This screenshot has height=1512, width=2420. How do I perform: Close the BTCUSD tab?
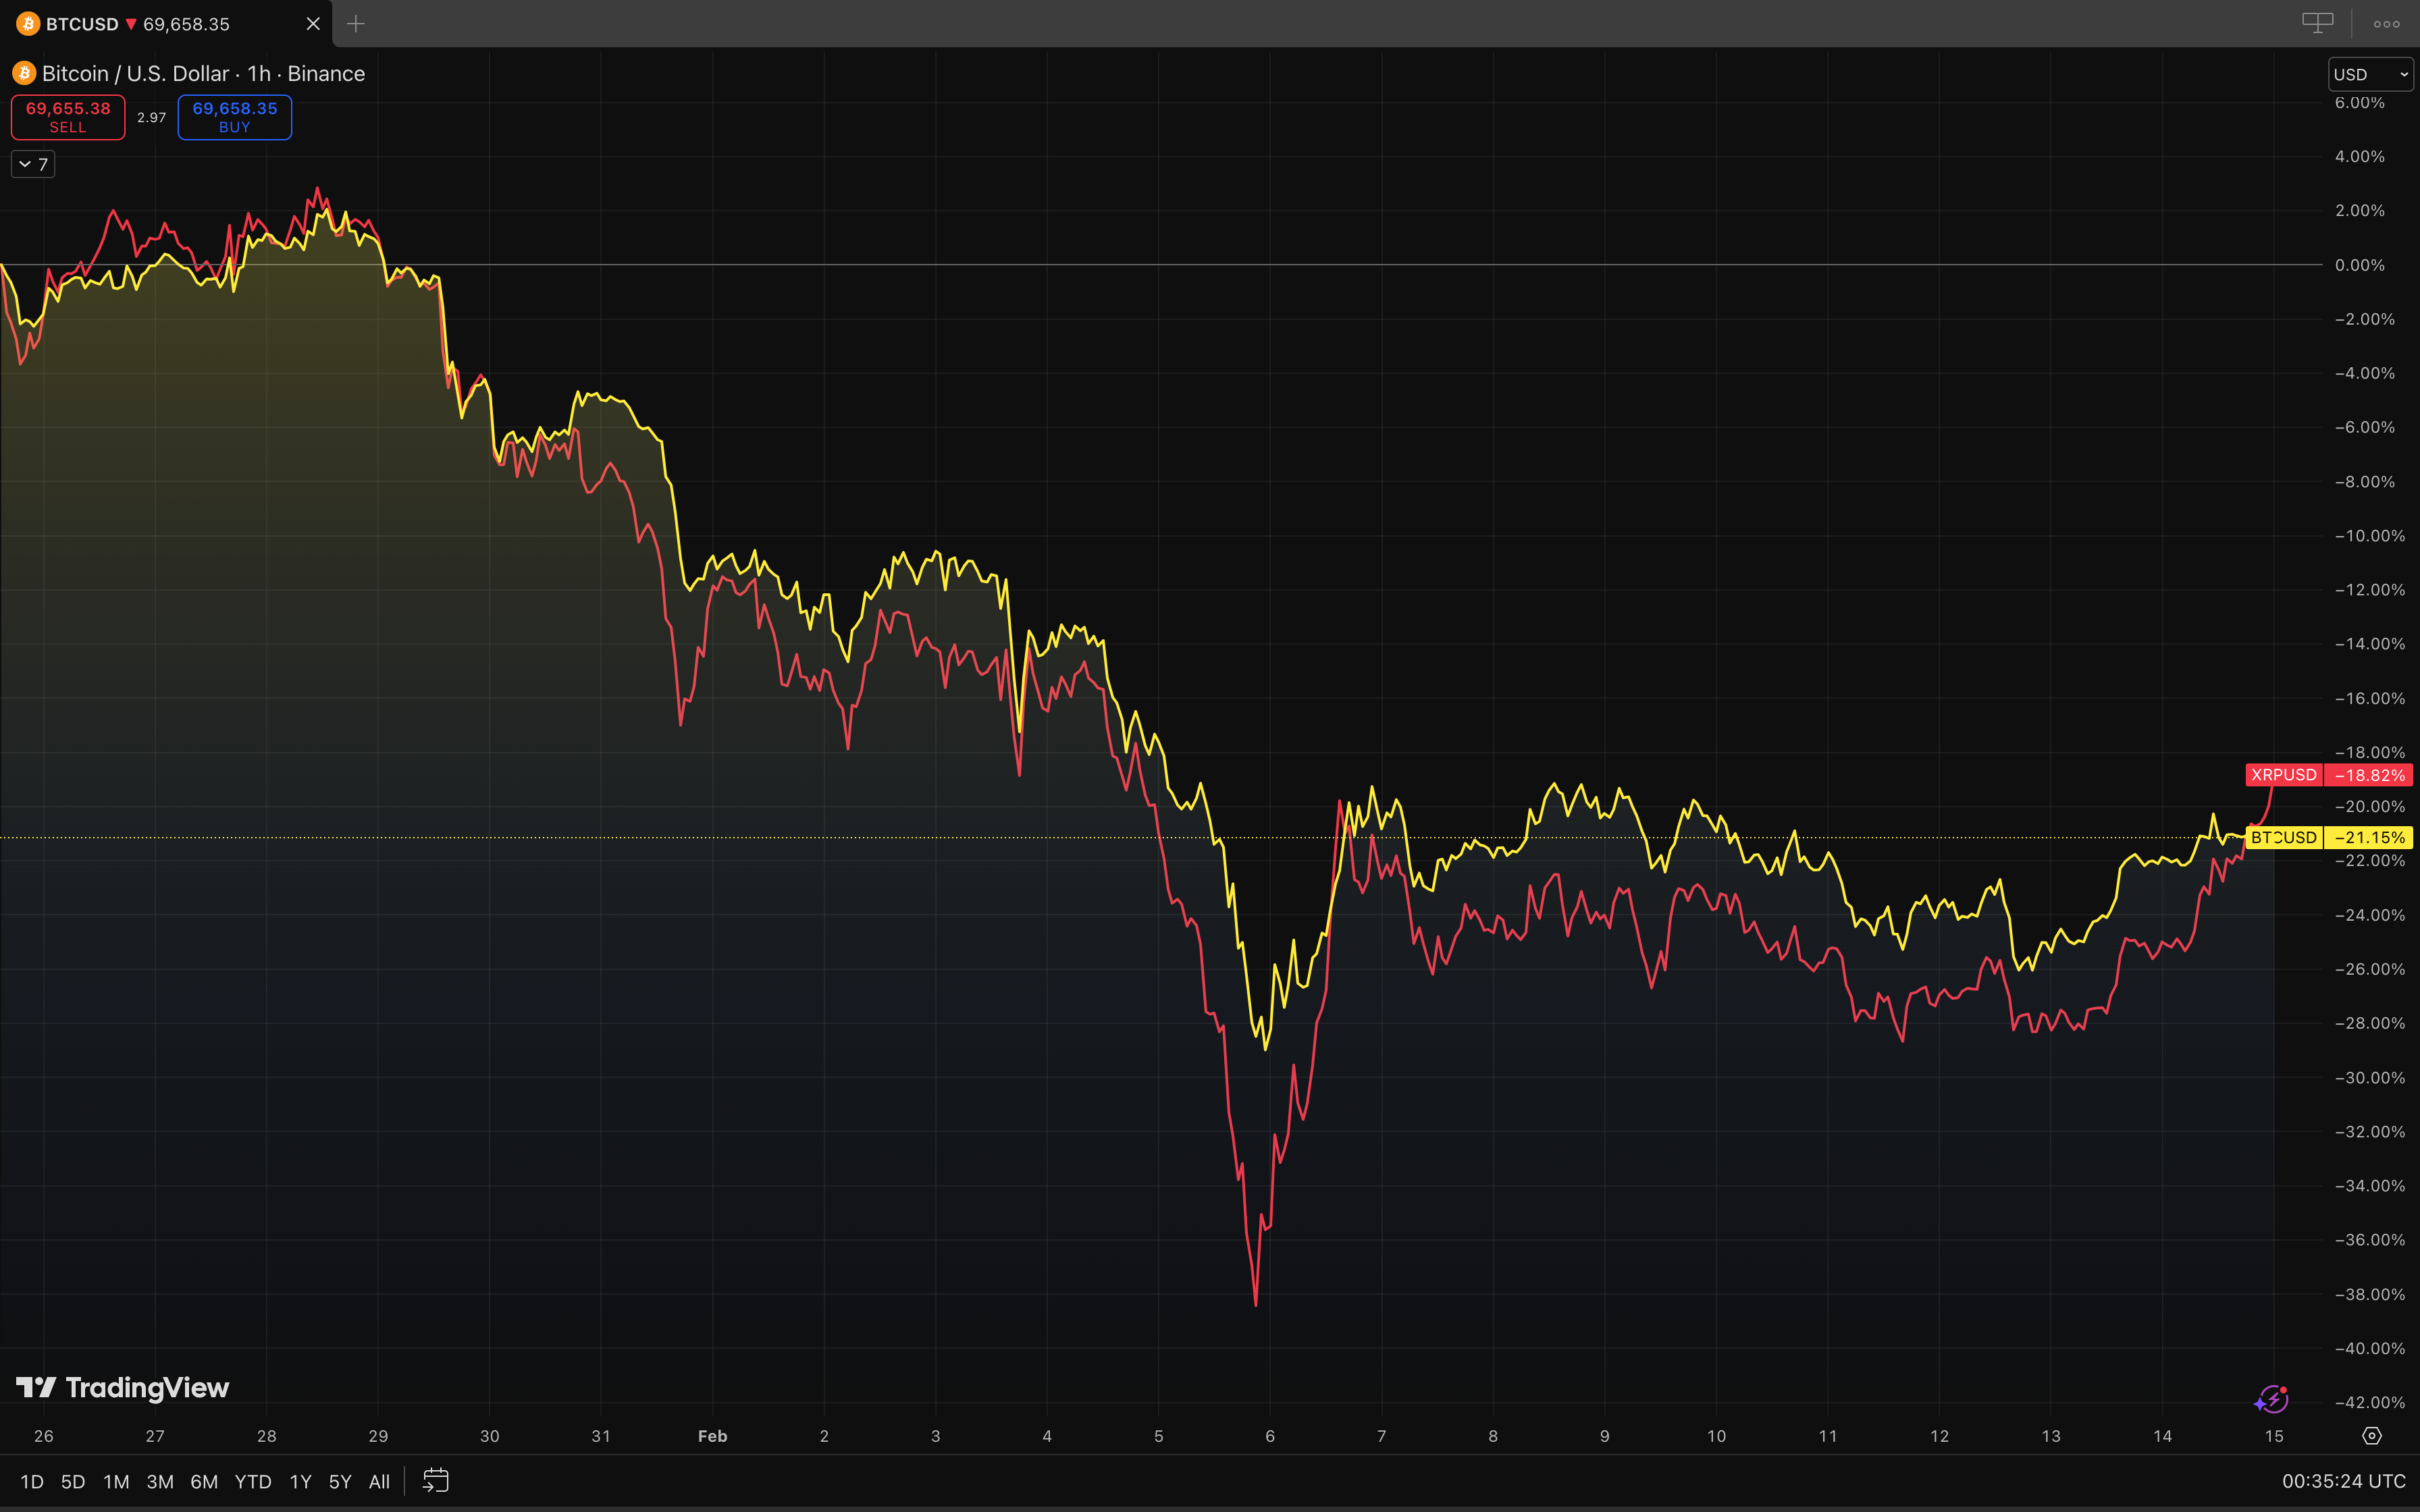click(313, 24)
